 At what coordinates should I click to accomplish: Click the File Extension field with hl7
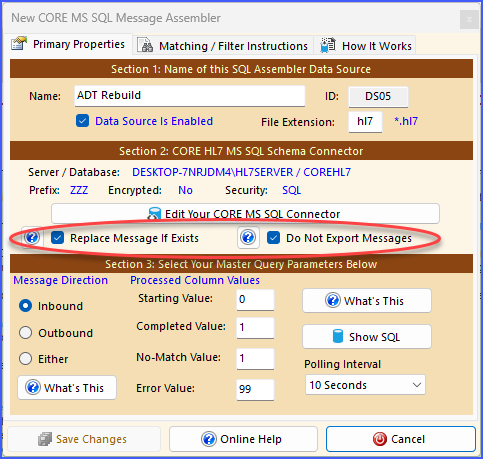click(x=365, y=122)
